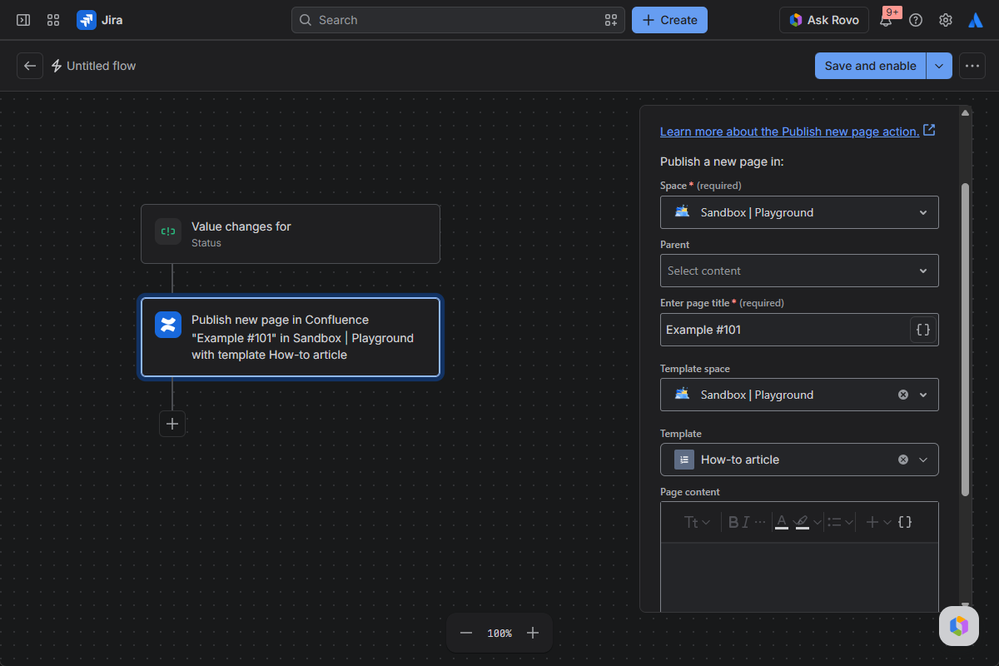The image size is (999, 666).
Task: Add a new step with plus
Action: pyautogui.click(x=172, y=424)
